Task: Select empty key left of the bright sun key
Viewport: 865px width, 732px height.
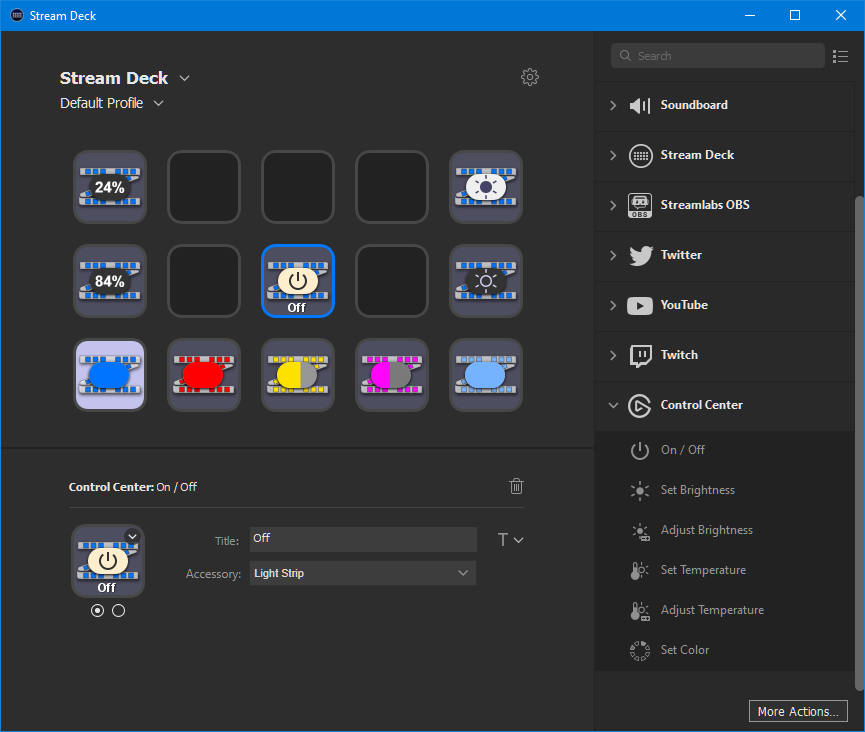Action: click(x=392, y=187)
